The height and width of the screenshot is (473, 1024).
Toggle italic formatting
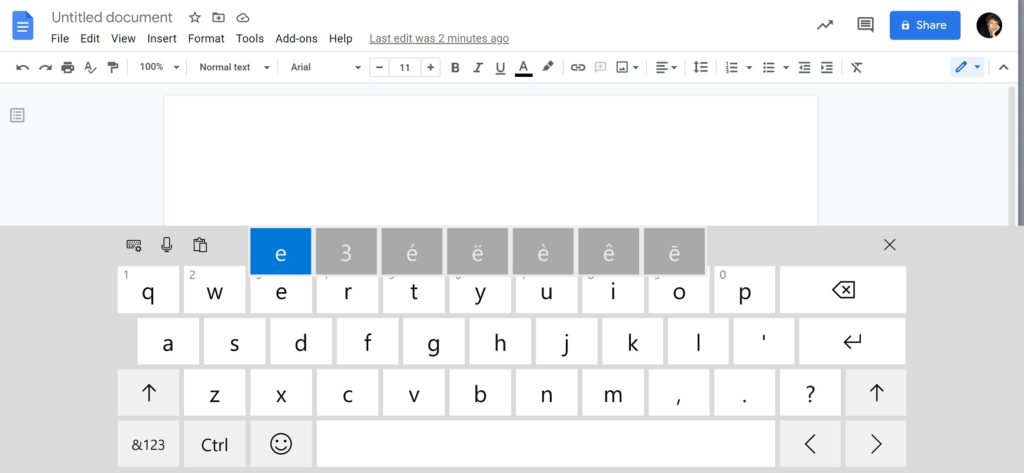click(478, 67)
